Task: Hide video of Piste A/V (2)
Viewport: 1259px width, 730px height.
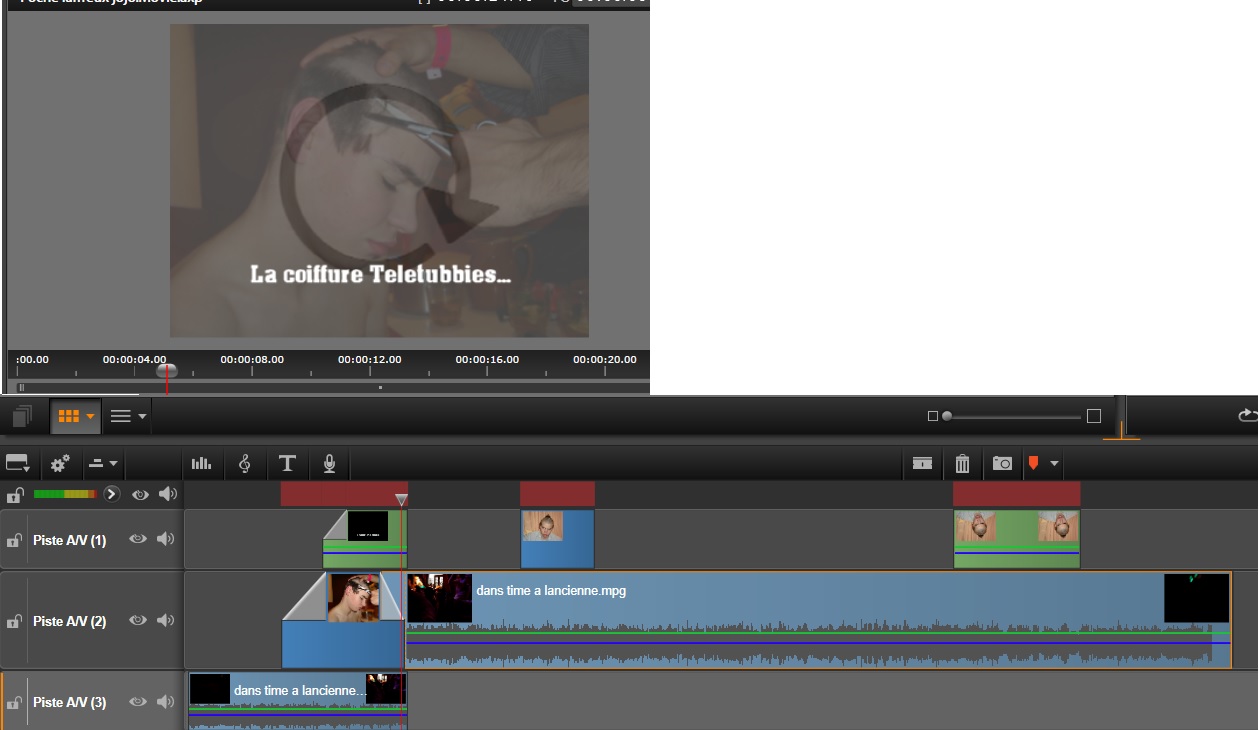Action: (x=138, y=620)
